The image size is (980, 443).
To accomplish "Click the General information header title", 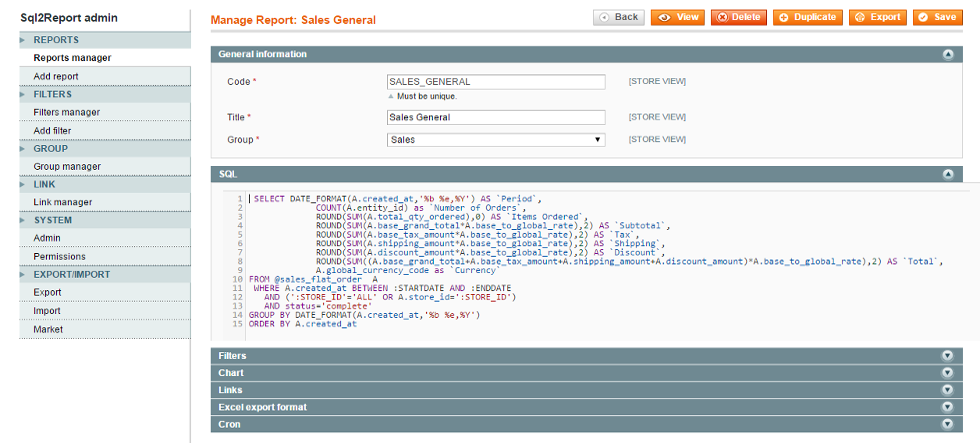I will click(262, 54).
